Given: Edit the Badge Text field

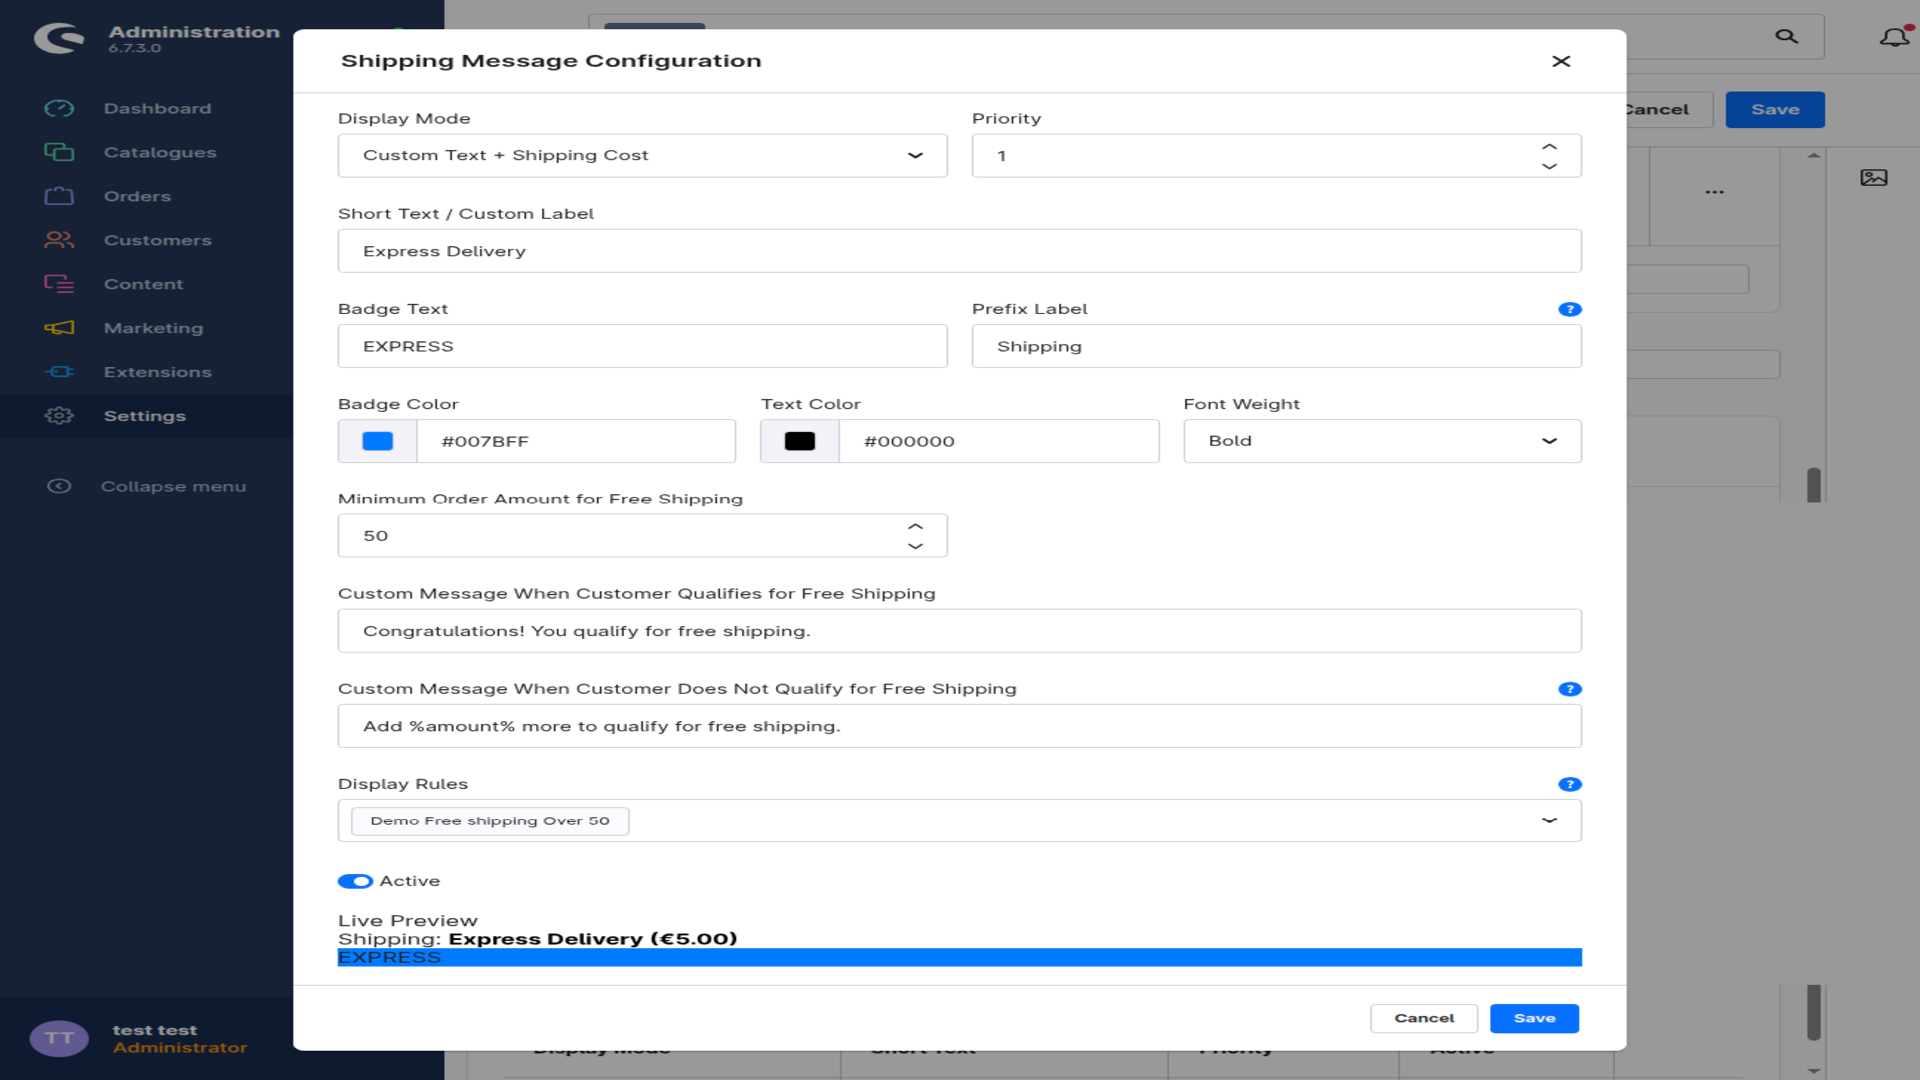Looking at the screenshot, I should point(642,346).
